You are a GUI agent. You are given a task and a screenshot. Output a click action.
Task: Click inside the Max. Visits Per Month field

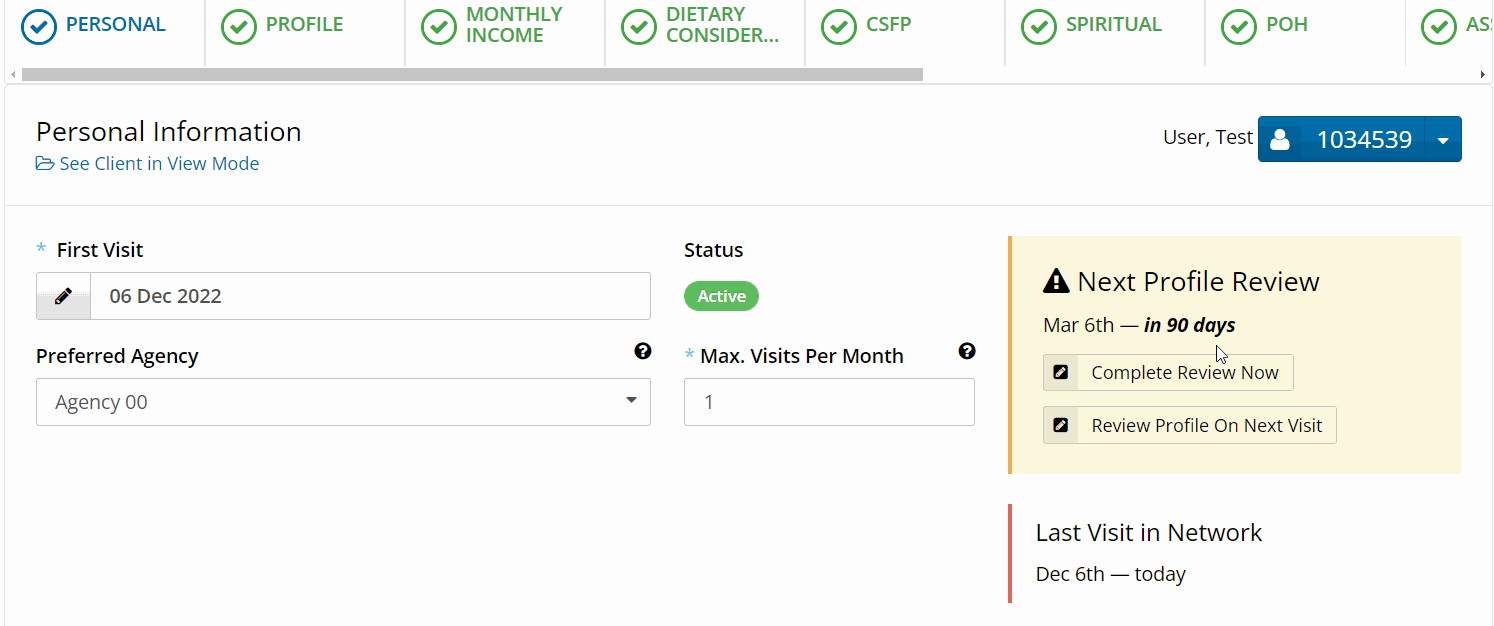(829, 401)
